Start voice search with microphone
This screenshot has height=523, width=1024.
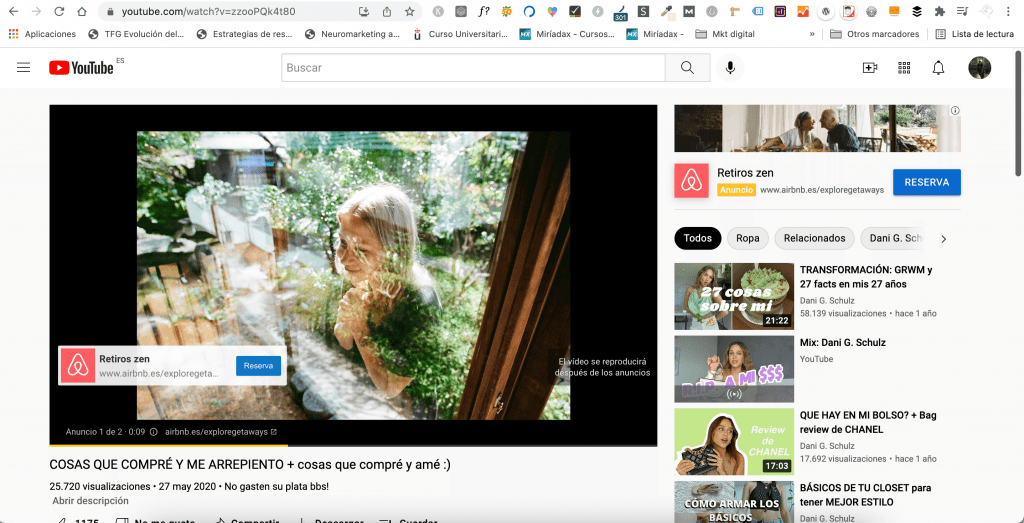[x=730, y=67]
